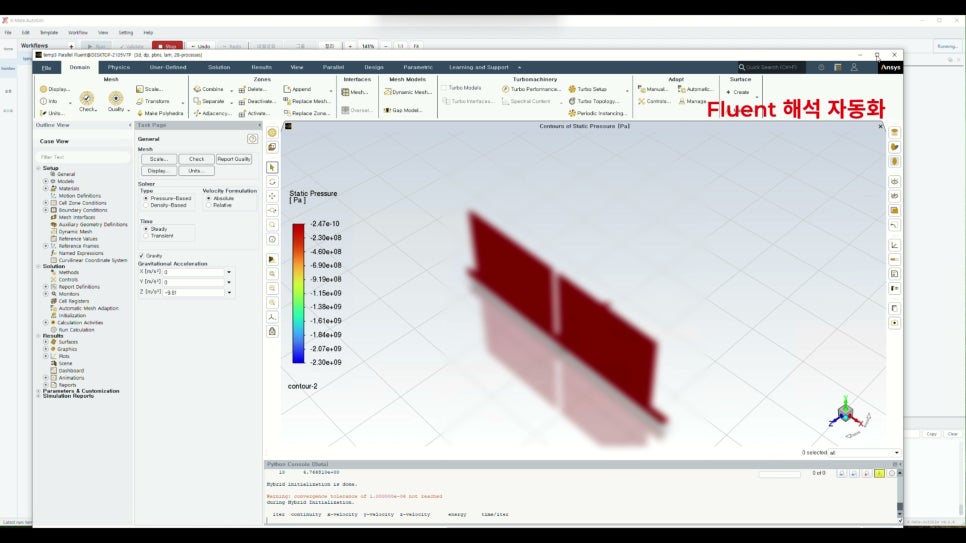Open Replace Mesh tool
The height and width of the screenshot is (543, 966).
tap(306, 101)
